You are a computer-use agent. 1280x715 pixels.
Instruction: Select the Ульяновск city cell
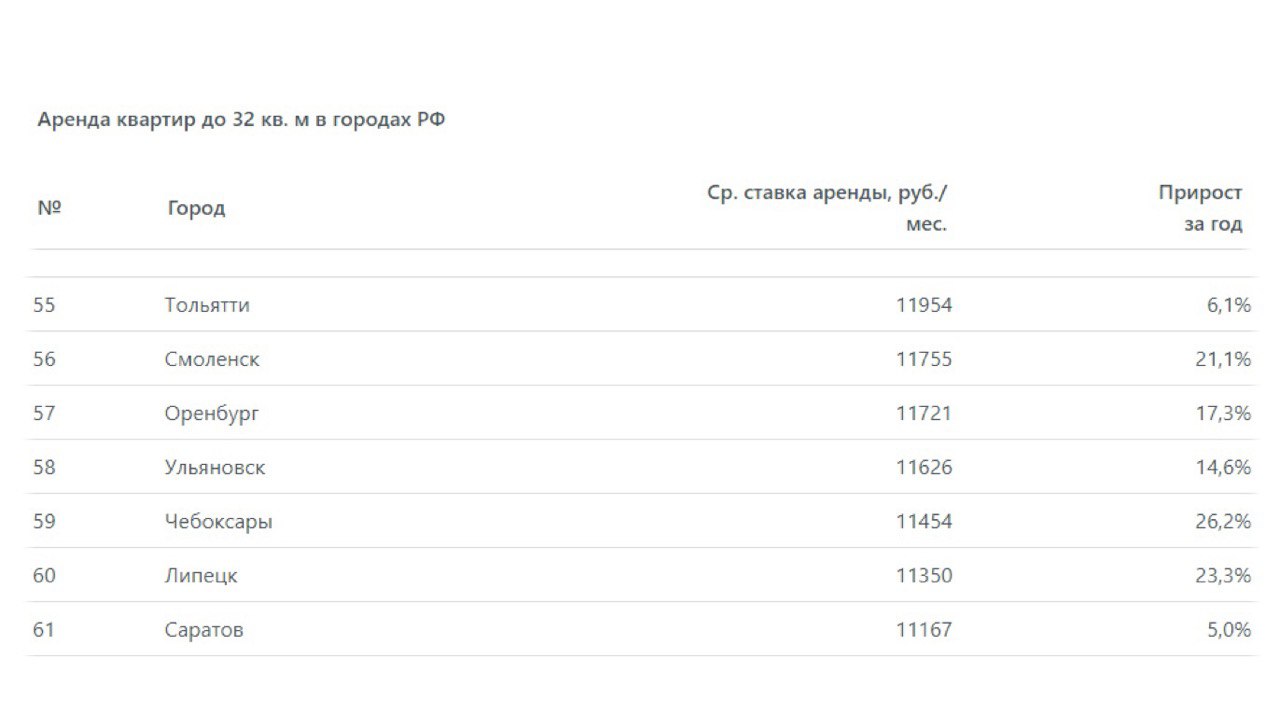215,467
